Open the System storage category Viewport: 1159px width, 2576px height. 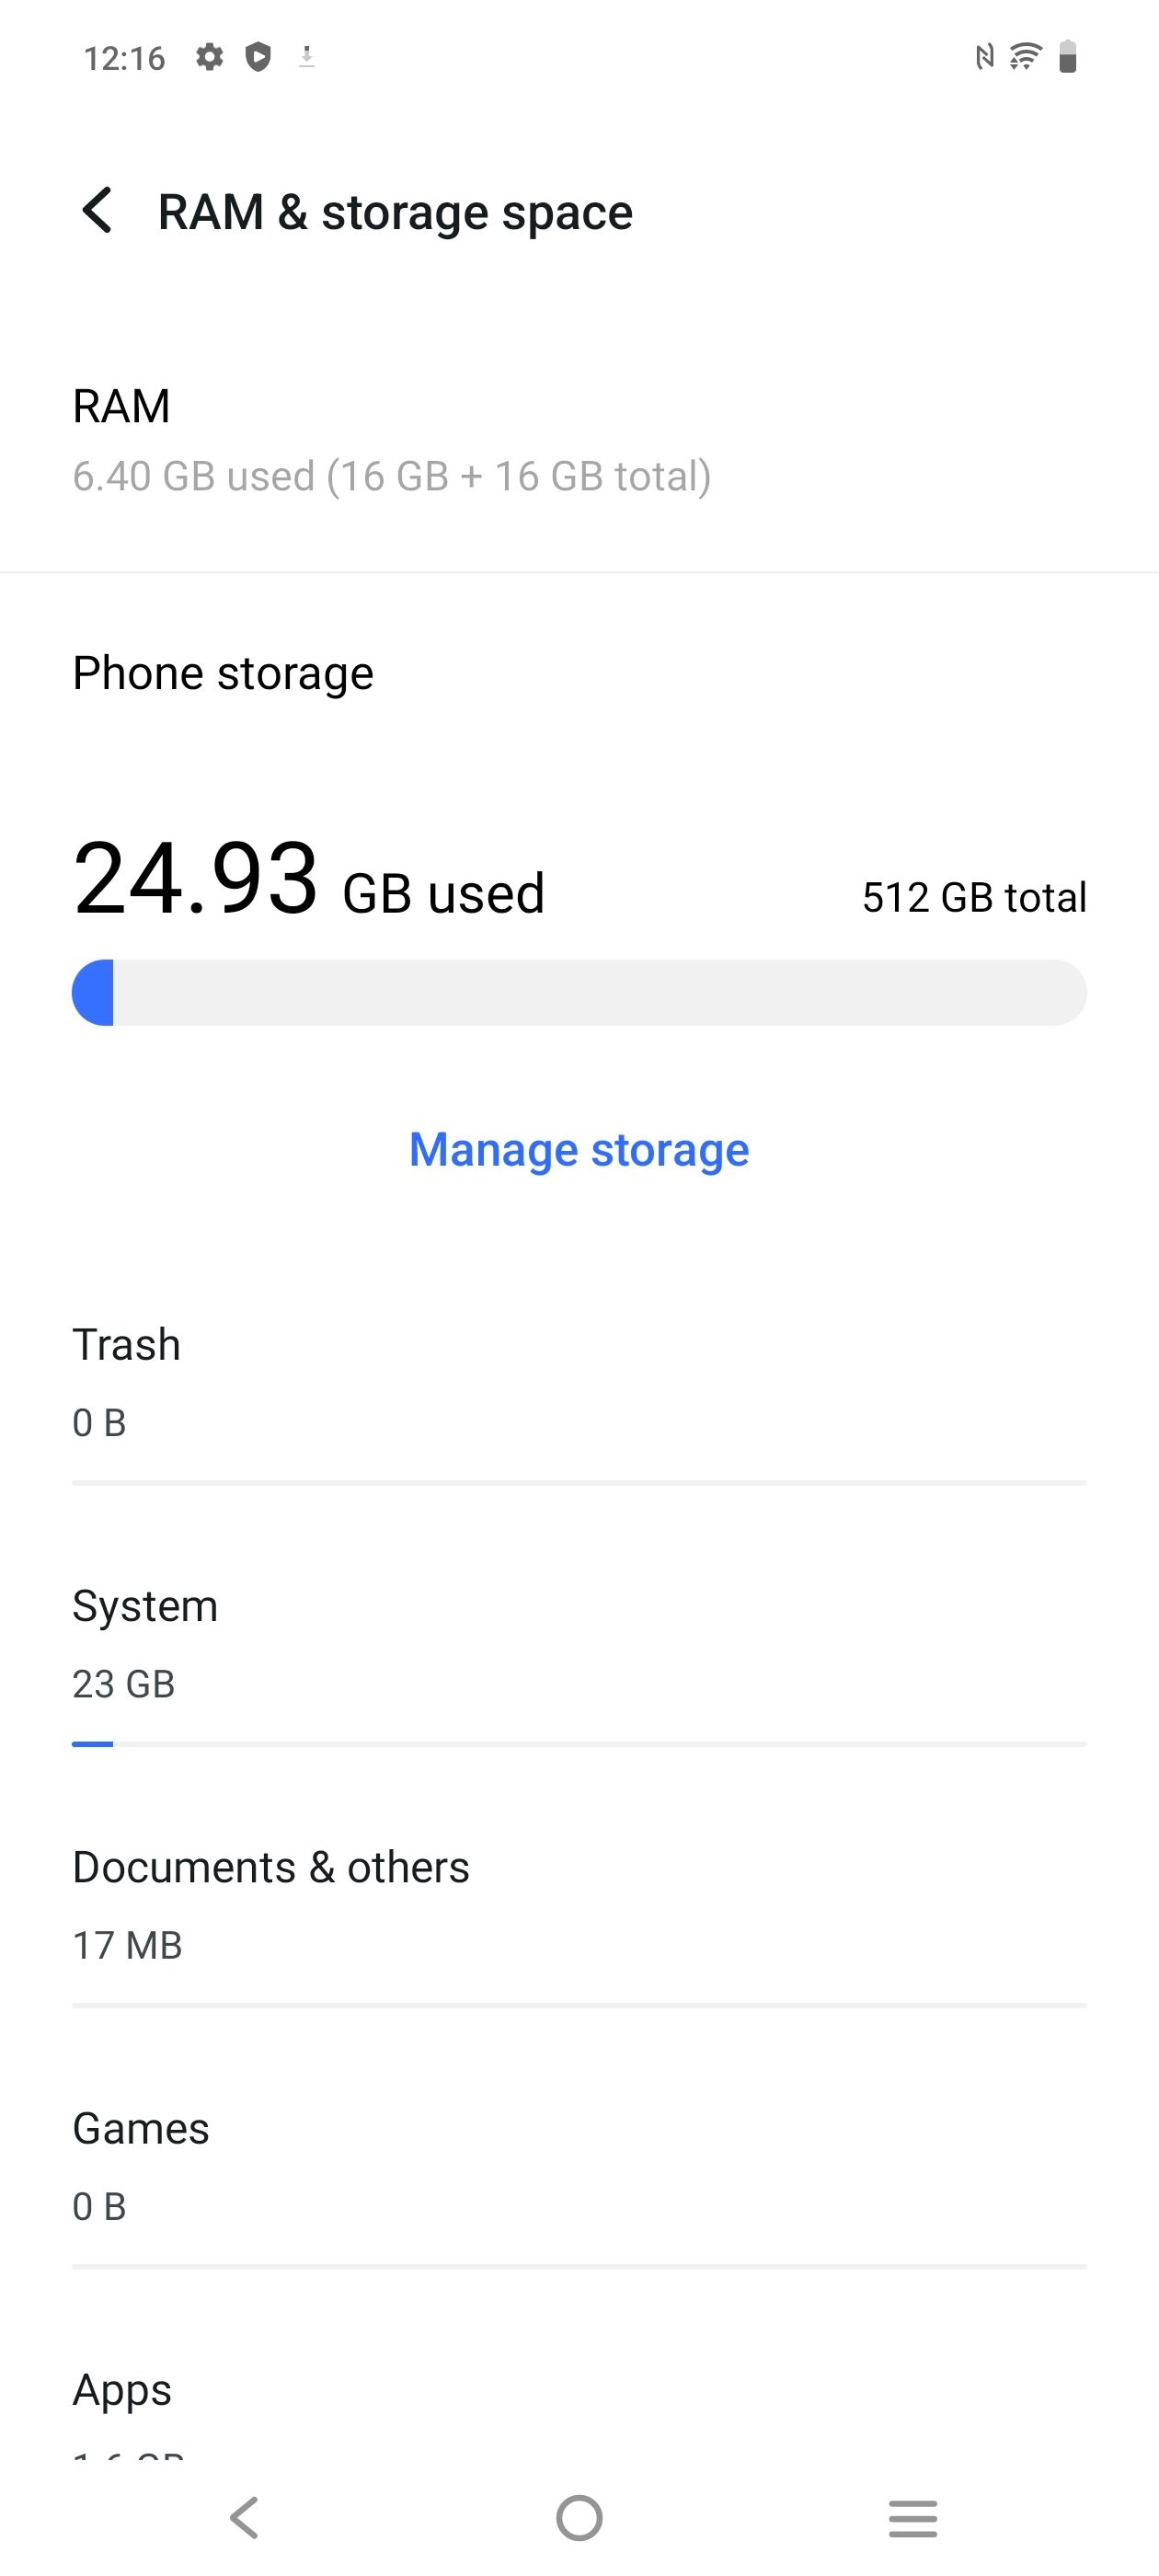point(579,1643)
